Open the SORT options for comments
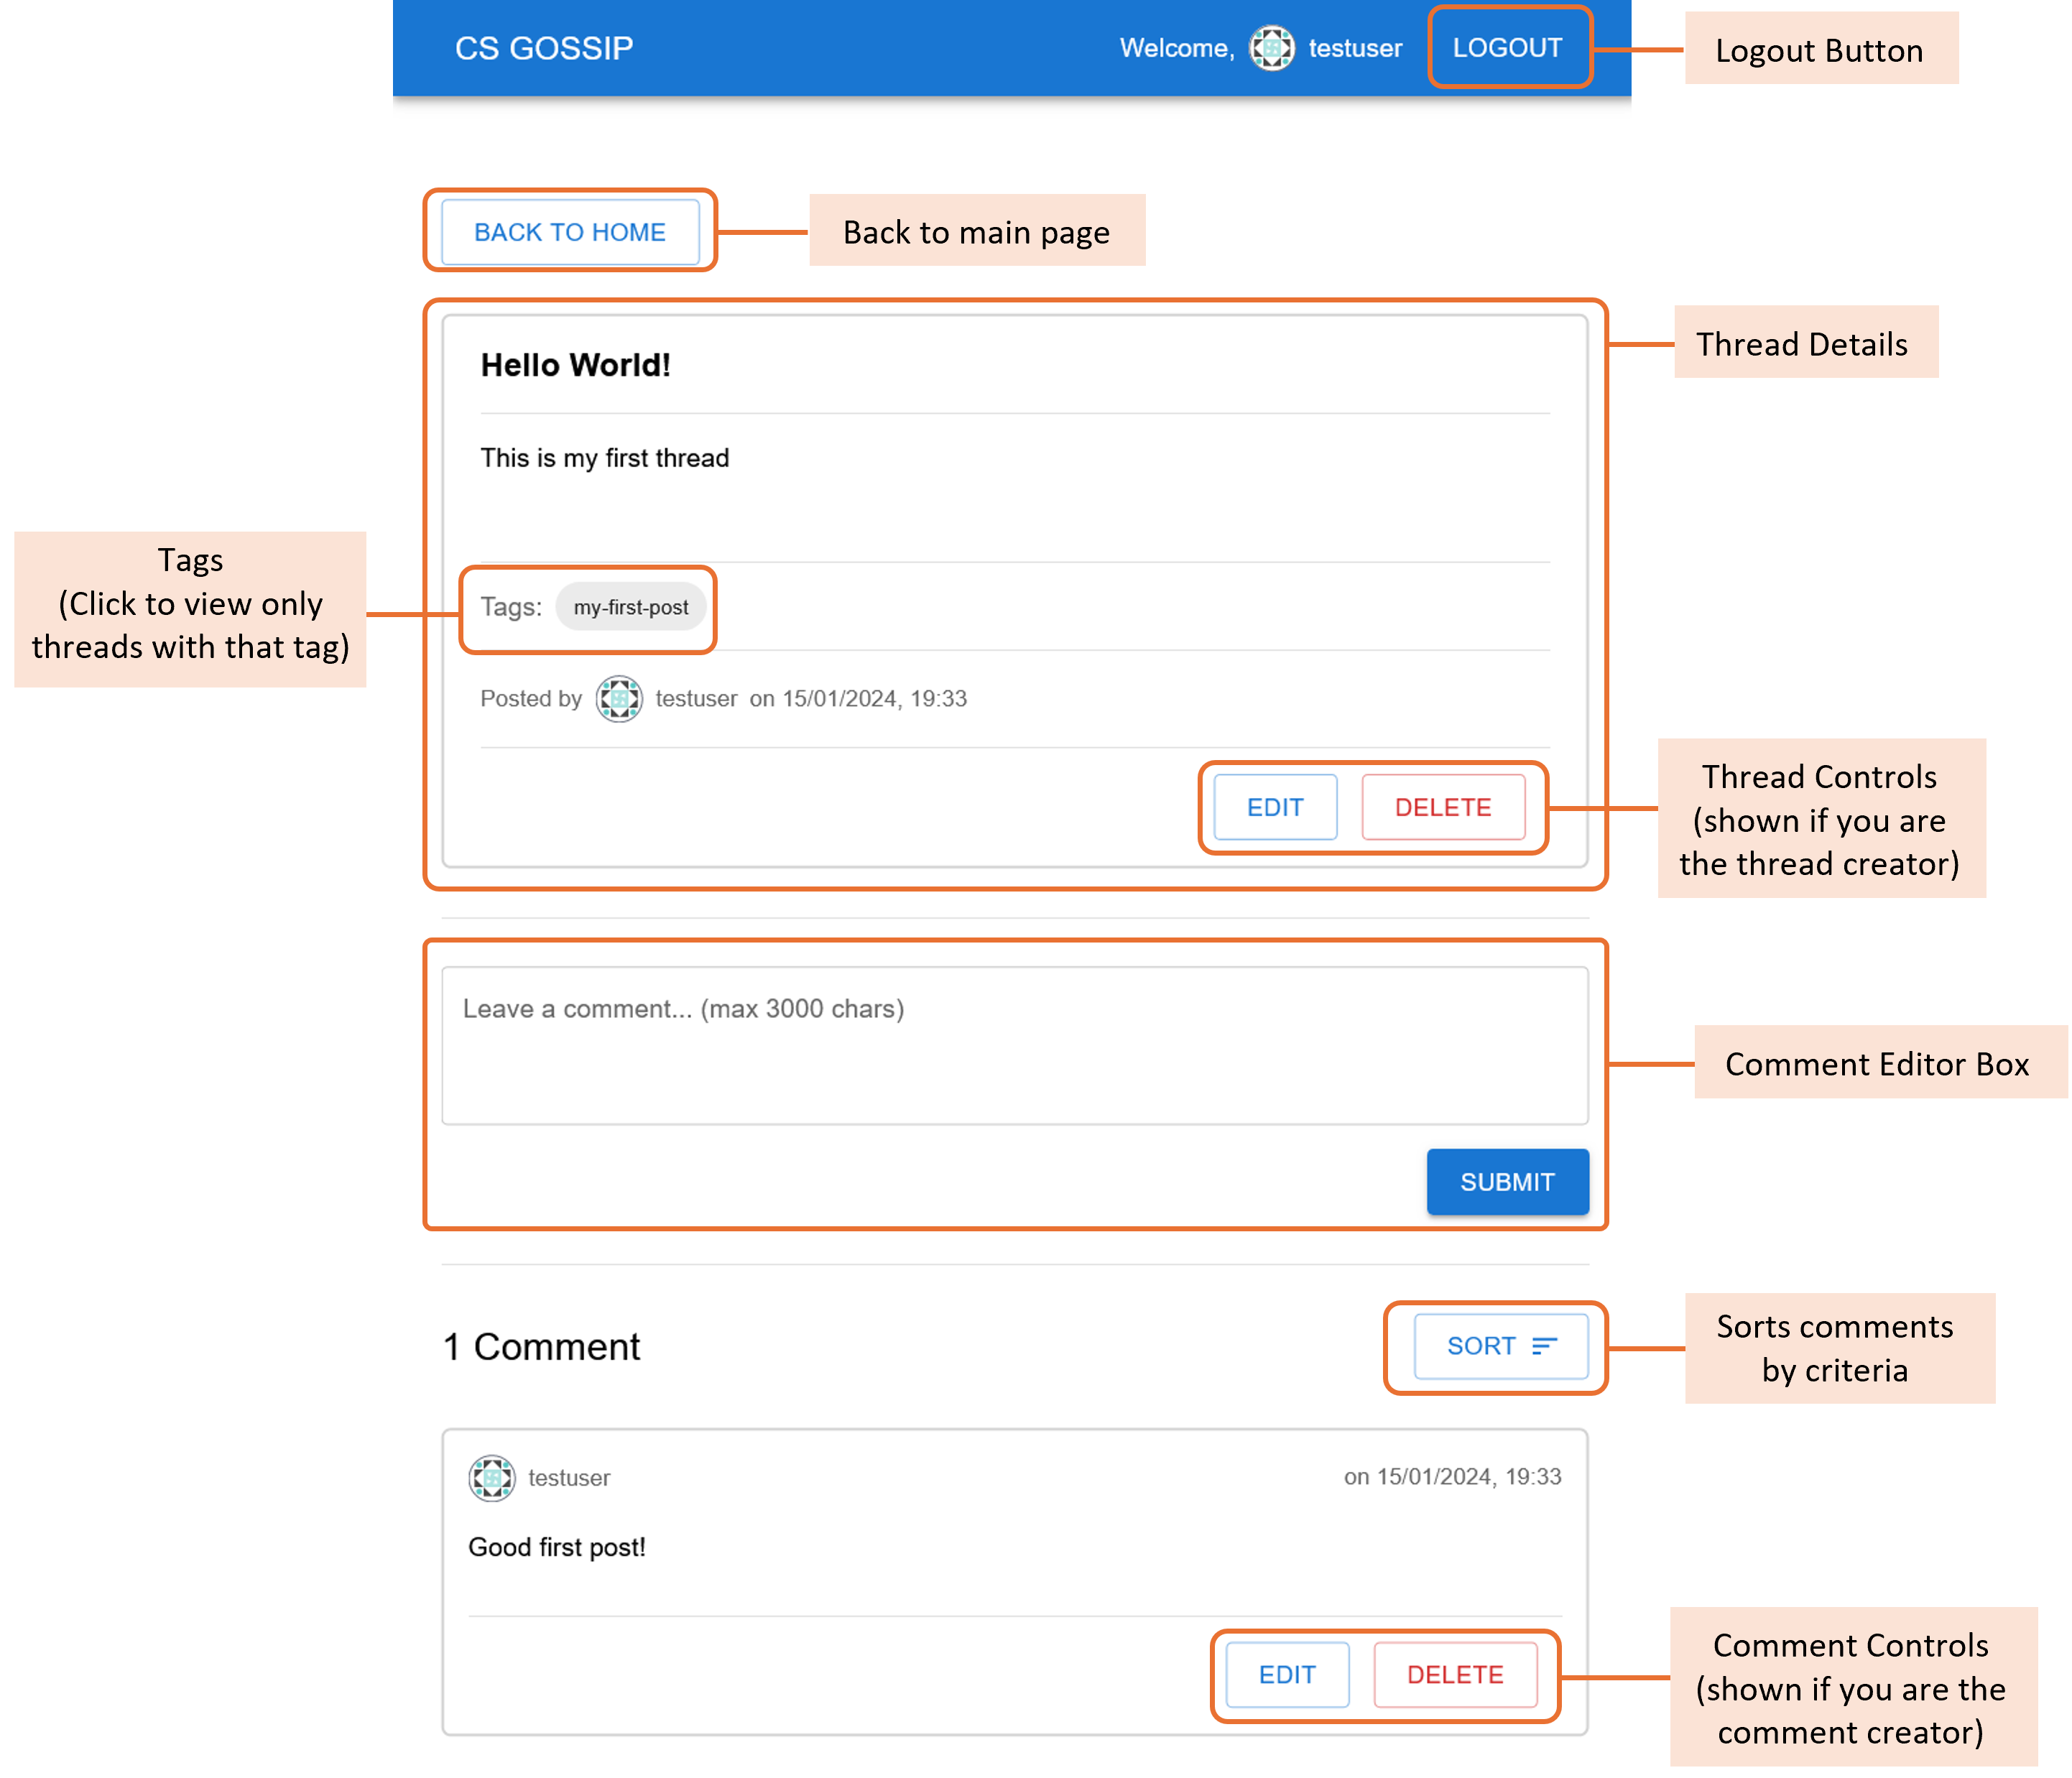 pos(1499,1346)
